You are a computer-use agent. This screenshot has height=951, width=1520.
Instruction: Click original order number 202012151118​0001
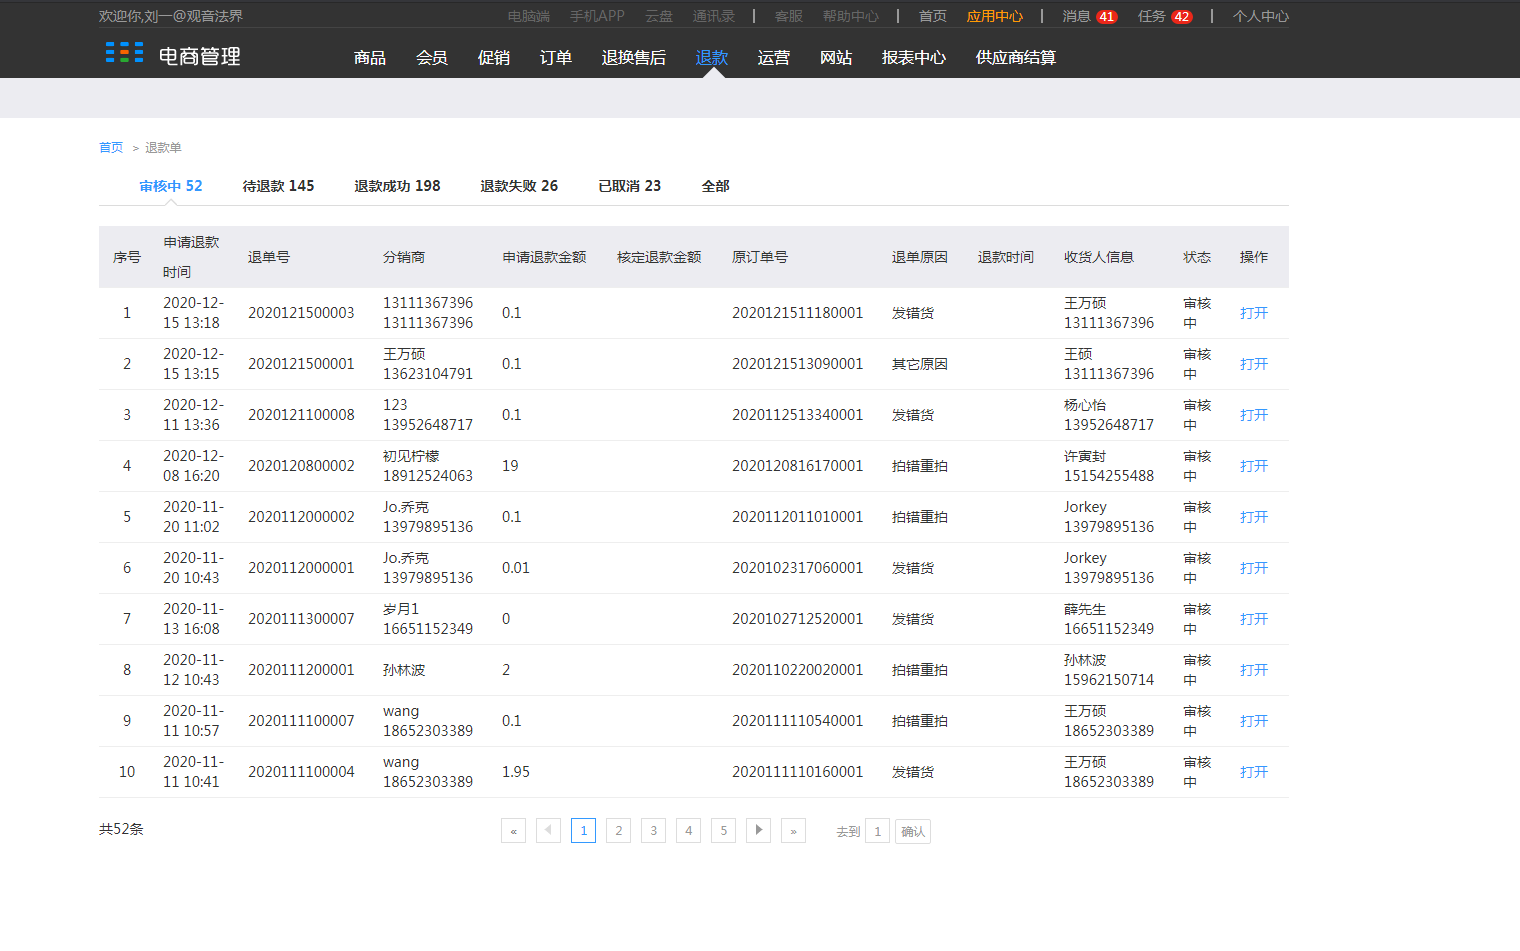coord(797,313)
